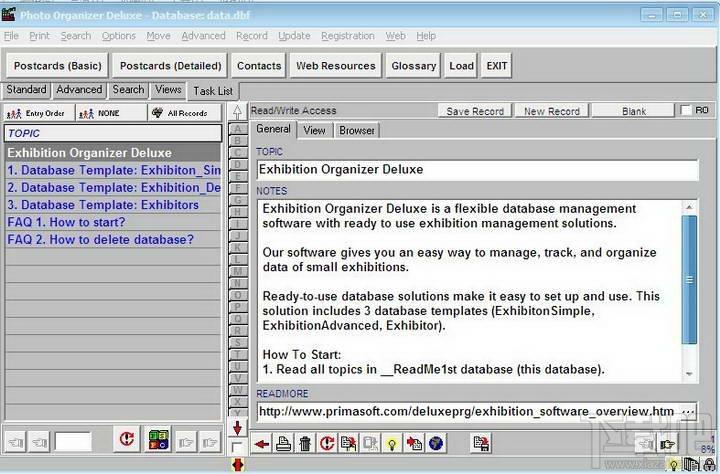Switch to the Browser tab
Viewport: 720px width, 474px height.
[x=357, y=130]
